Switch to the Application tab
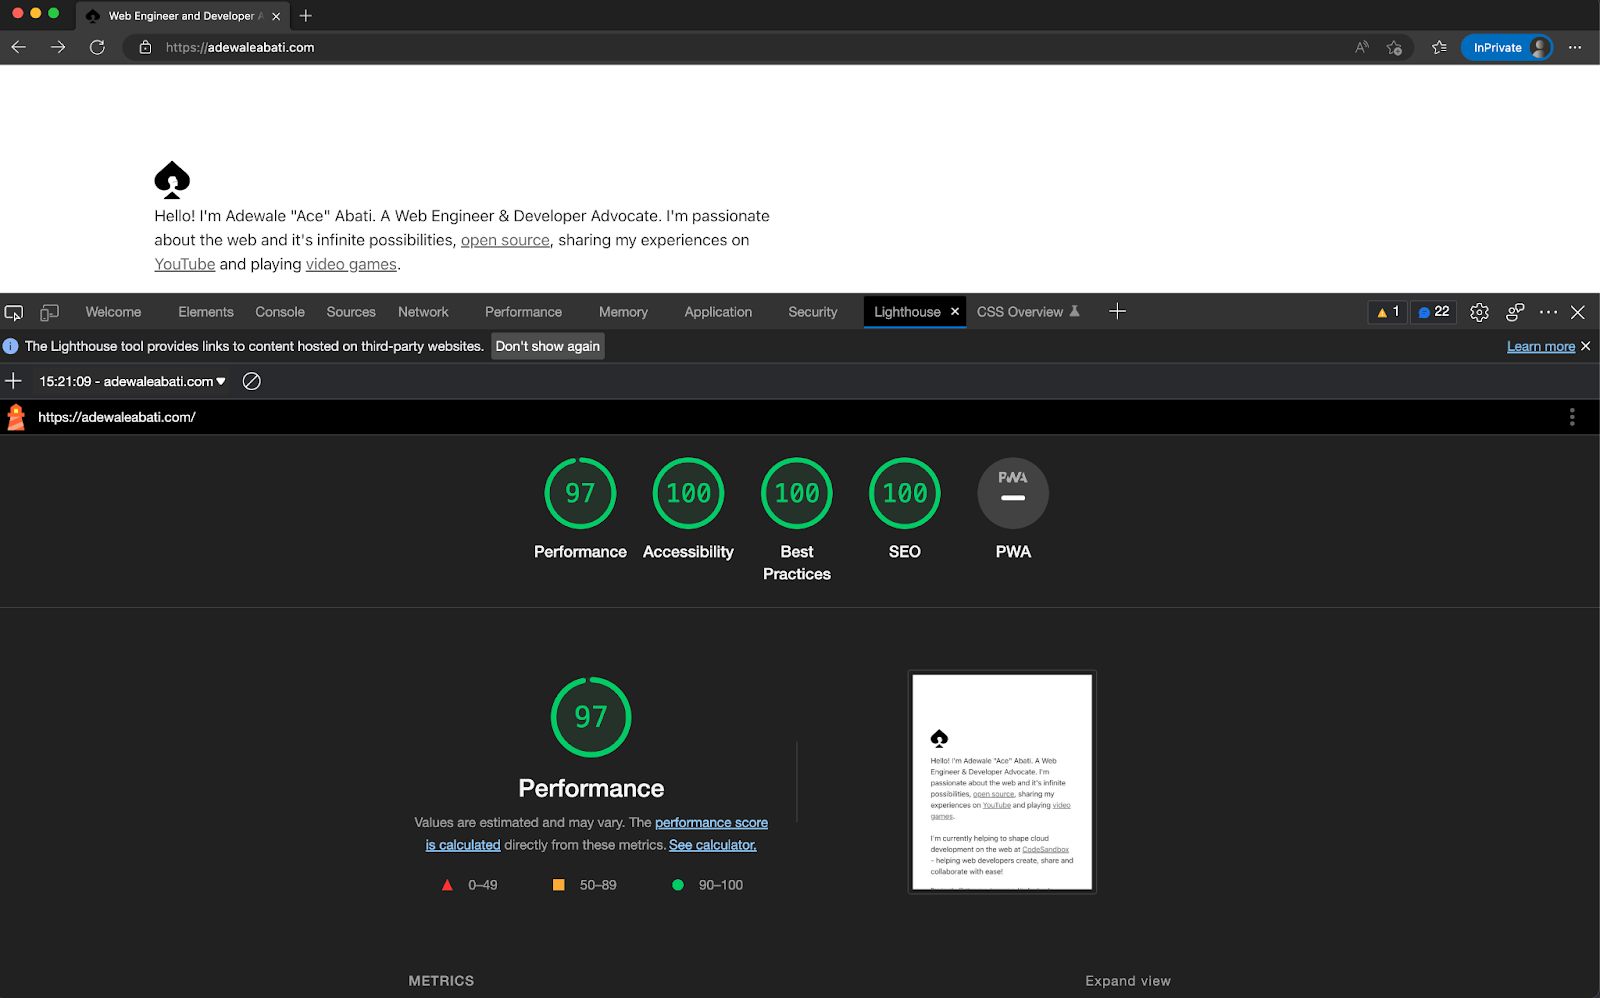Screen dimensions: 1600x998 718,312
